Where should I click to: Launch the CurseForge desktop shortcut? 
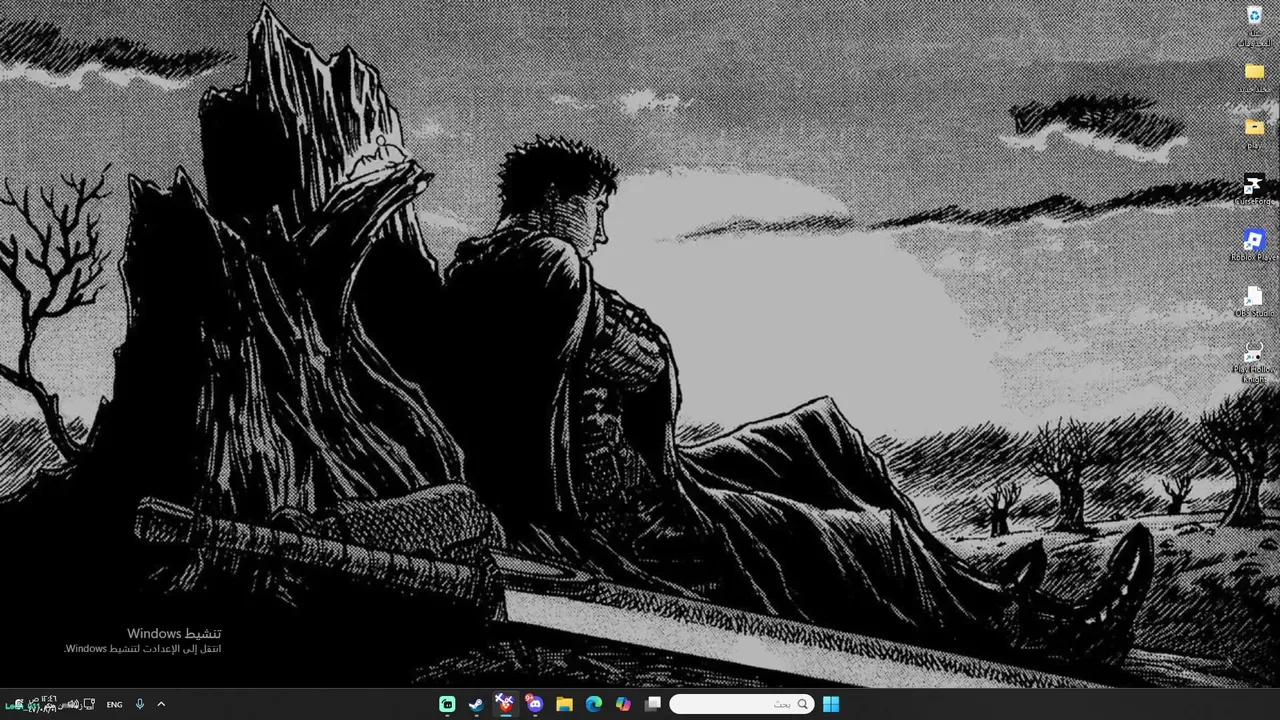click(x=1254, y=190)
